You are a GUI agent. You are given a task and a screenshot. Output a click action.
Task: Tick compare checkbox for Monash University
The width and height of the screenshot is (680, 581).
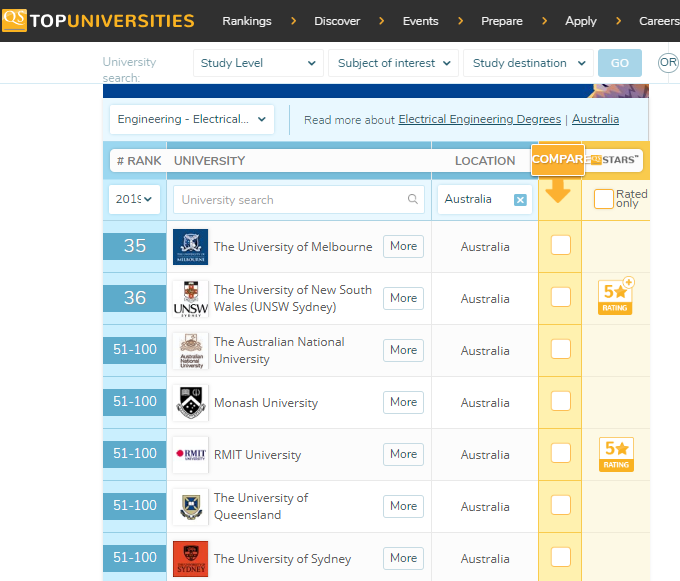[x=561, y=401]
